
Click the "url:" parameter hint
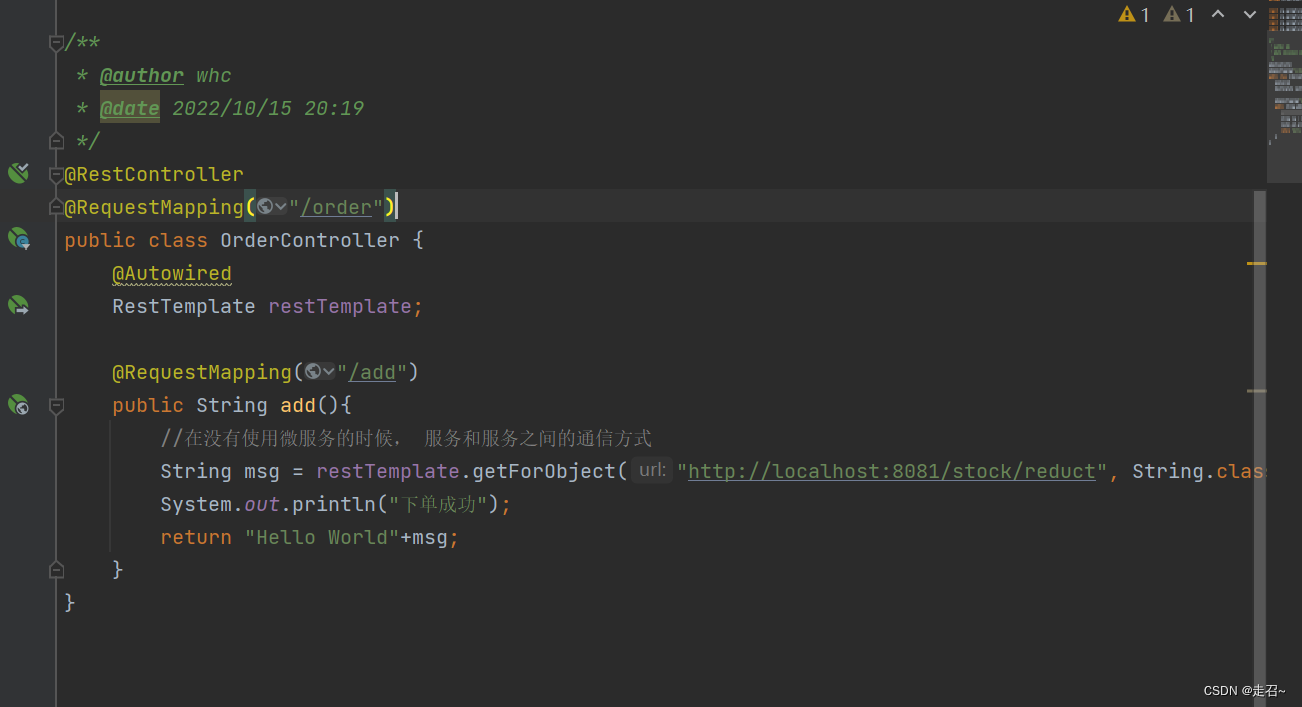pyautogui.click(x=653, y=470)
